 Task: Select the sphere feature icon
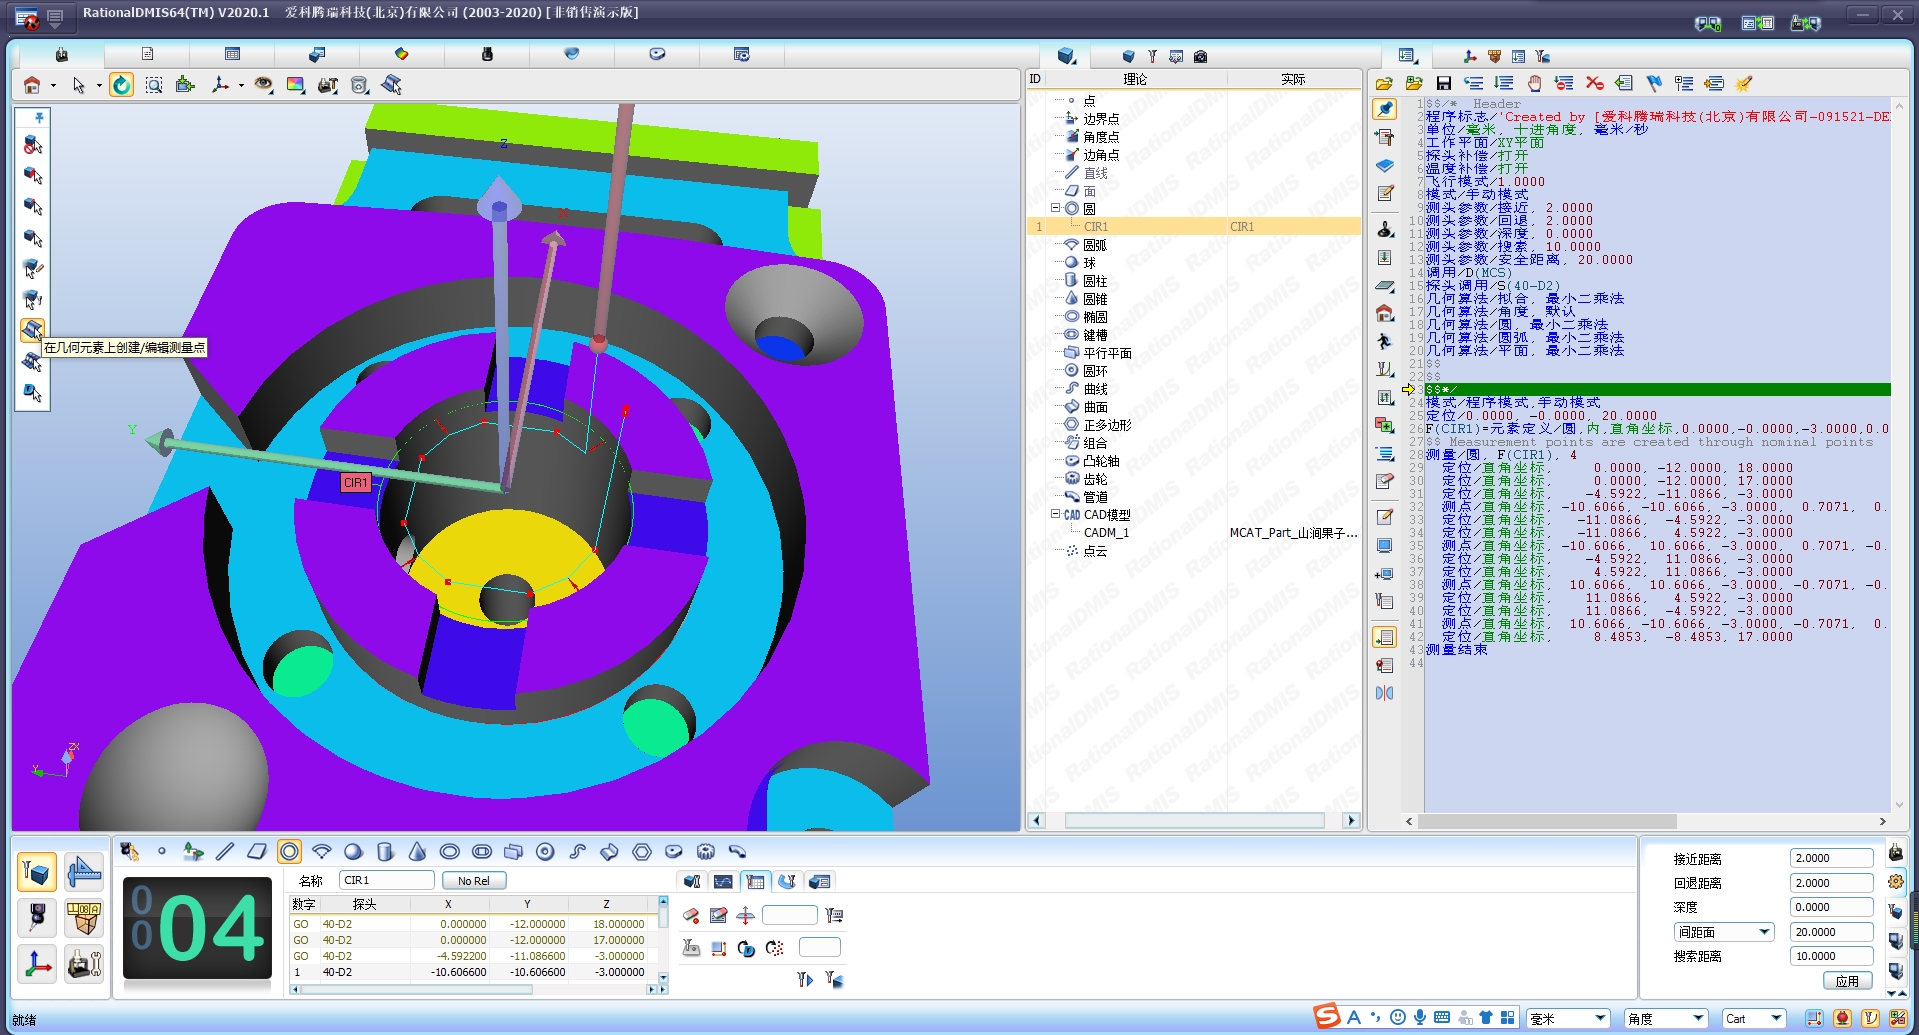(x=353, y=852)
